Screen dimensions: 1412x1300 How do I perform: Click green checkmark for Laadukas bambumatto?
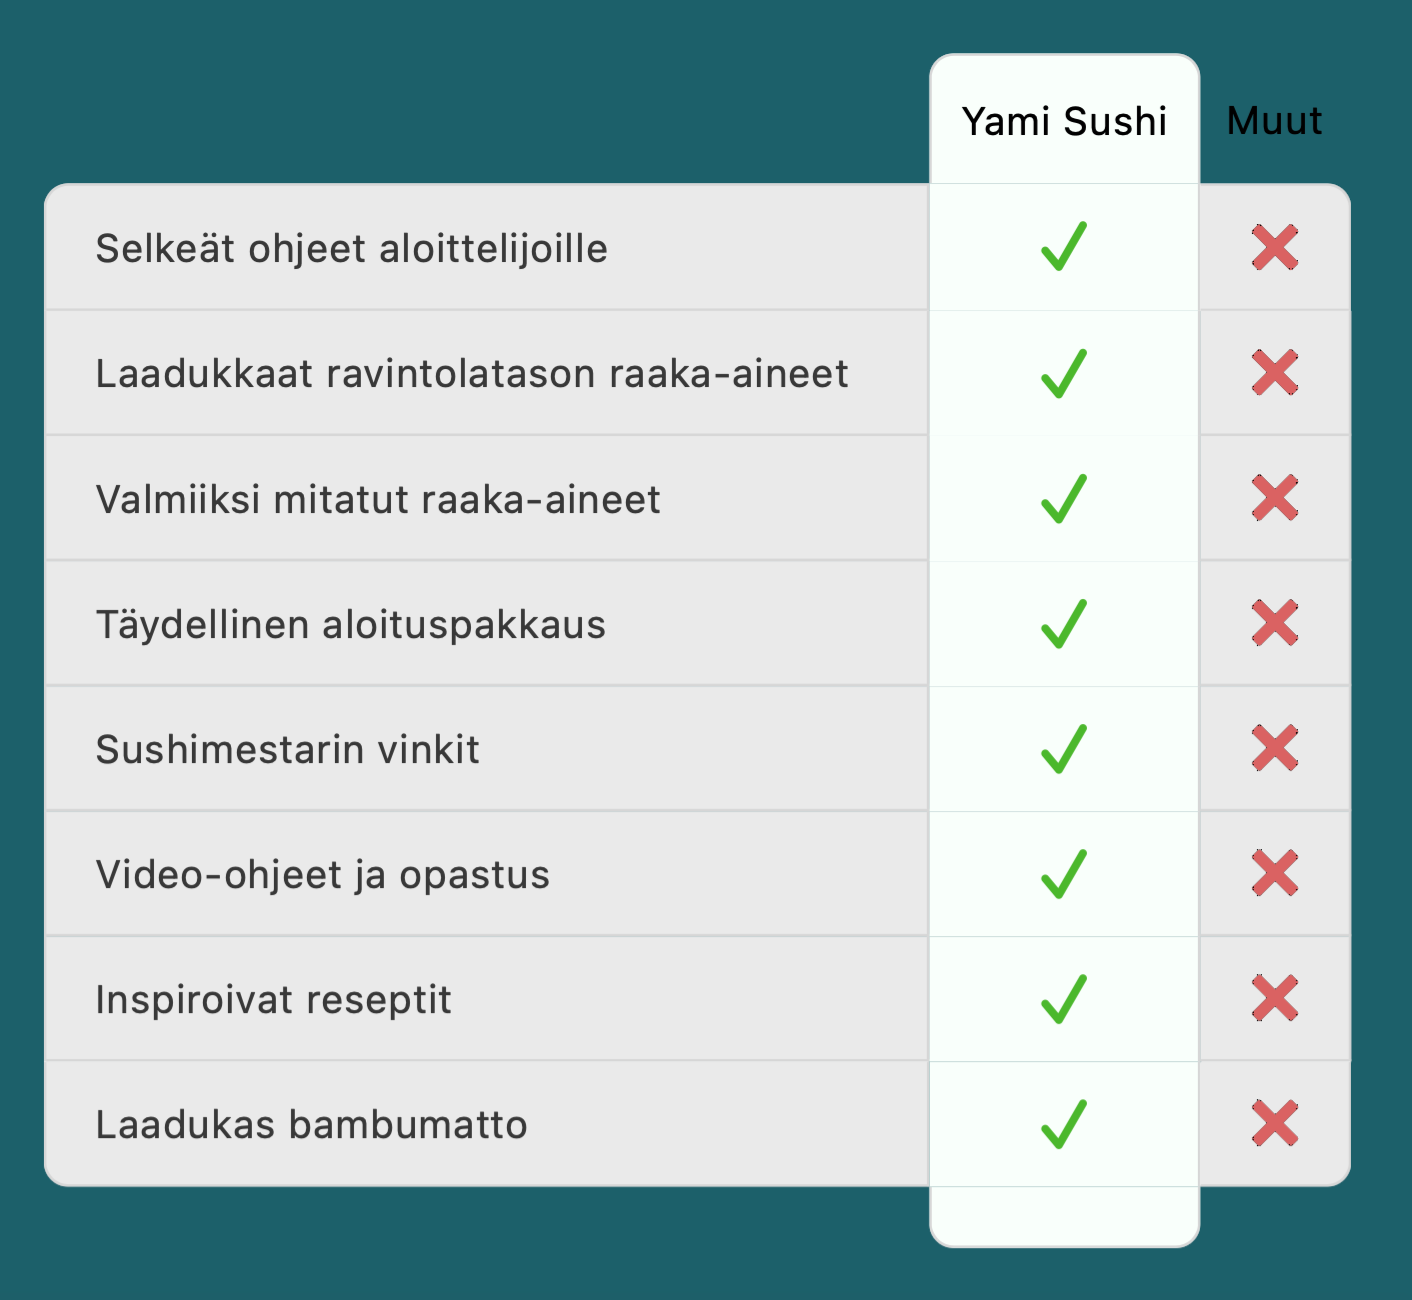pyautogui.click(x=1064, y=1124)
